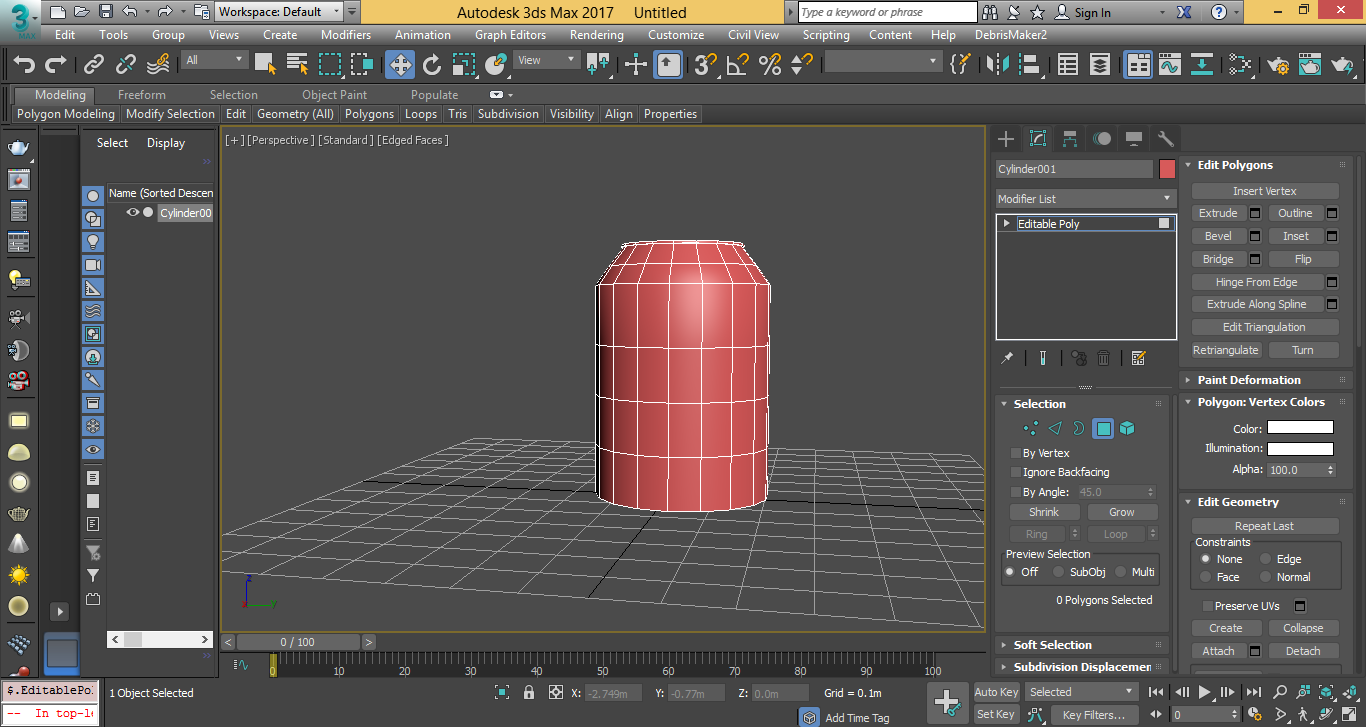The height and width of the screenshot is (727, 1366).
Task: Open the Utilities wrench panel tab
Action: (x=1165, y=138)
